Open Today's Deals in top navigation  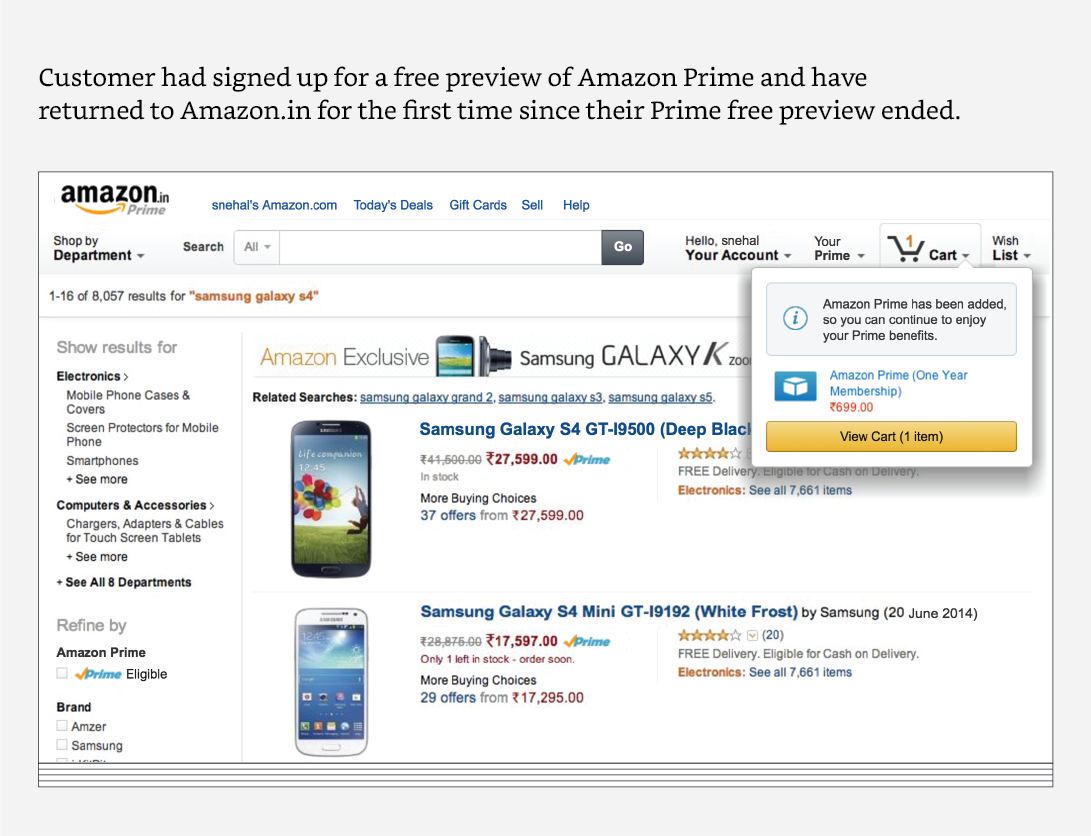(x=393, y=205)
